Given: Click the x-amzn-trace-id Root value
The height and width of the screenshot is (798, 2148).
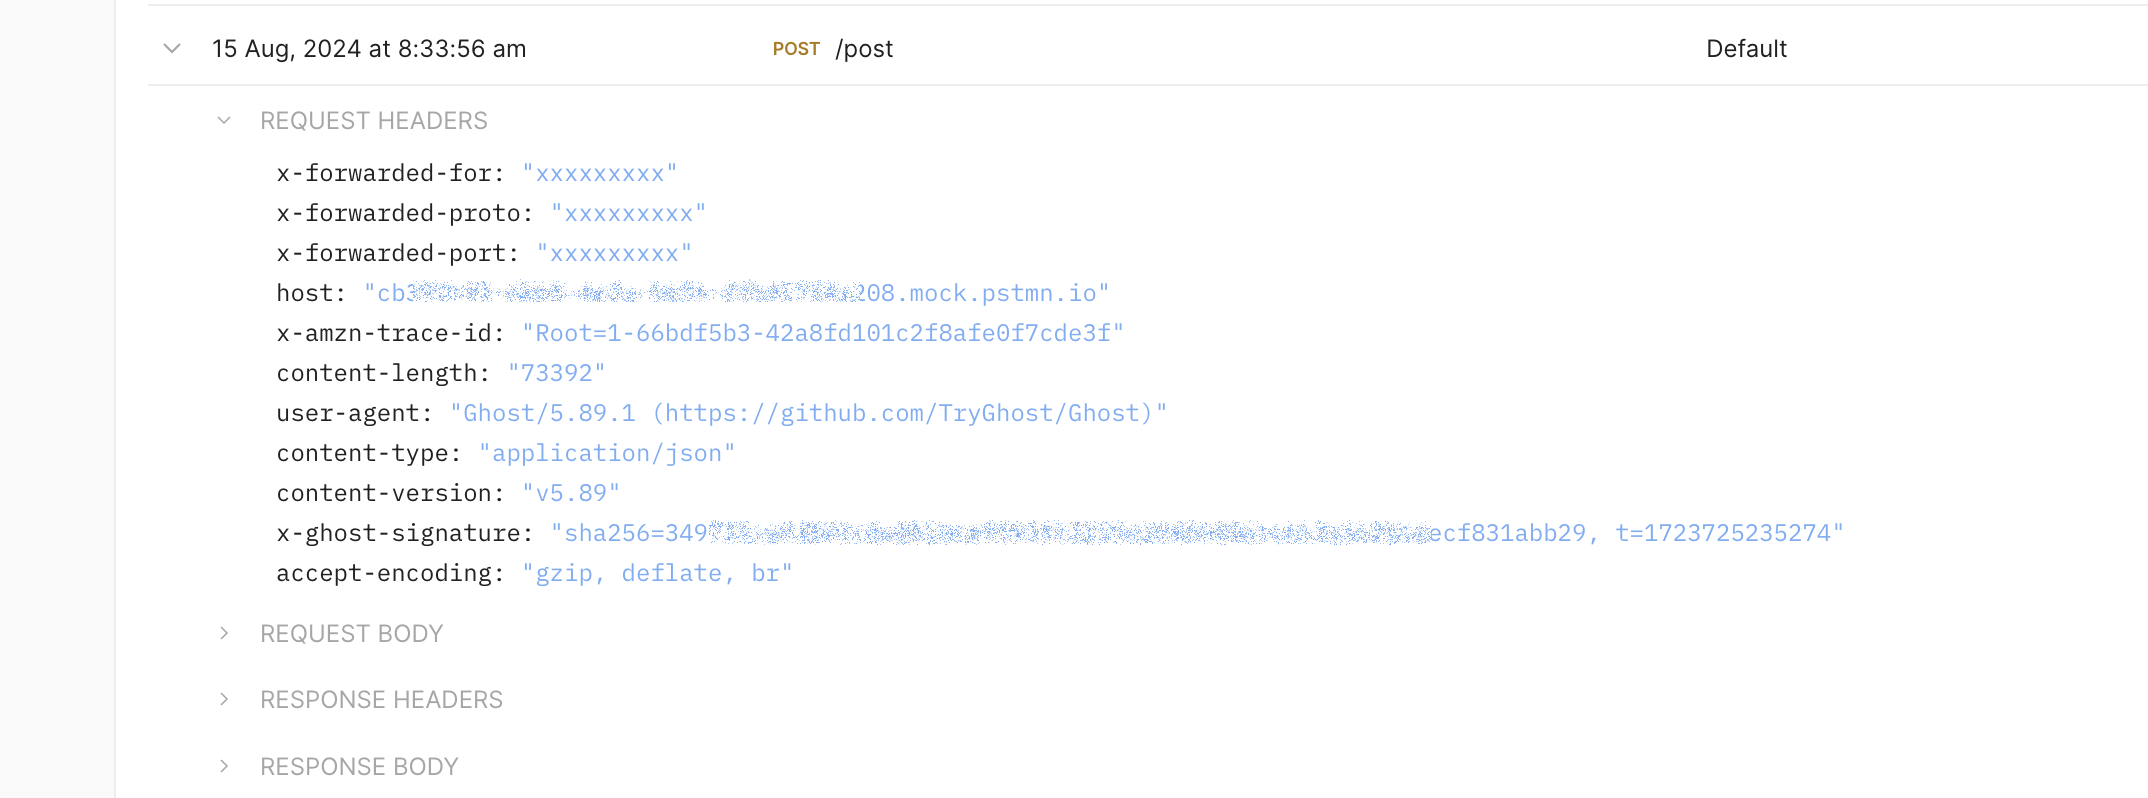Looking at the screenshot, I should [x=822, y=333].
